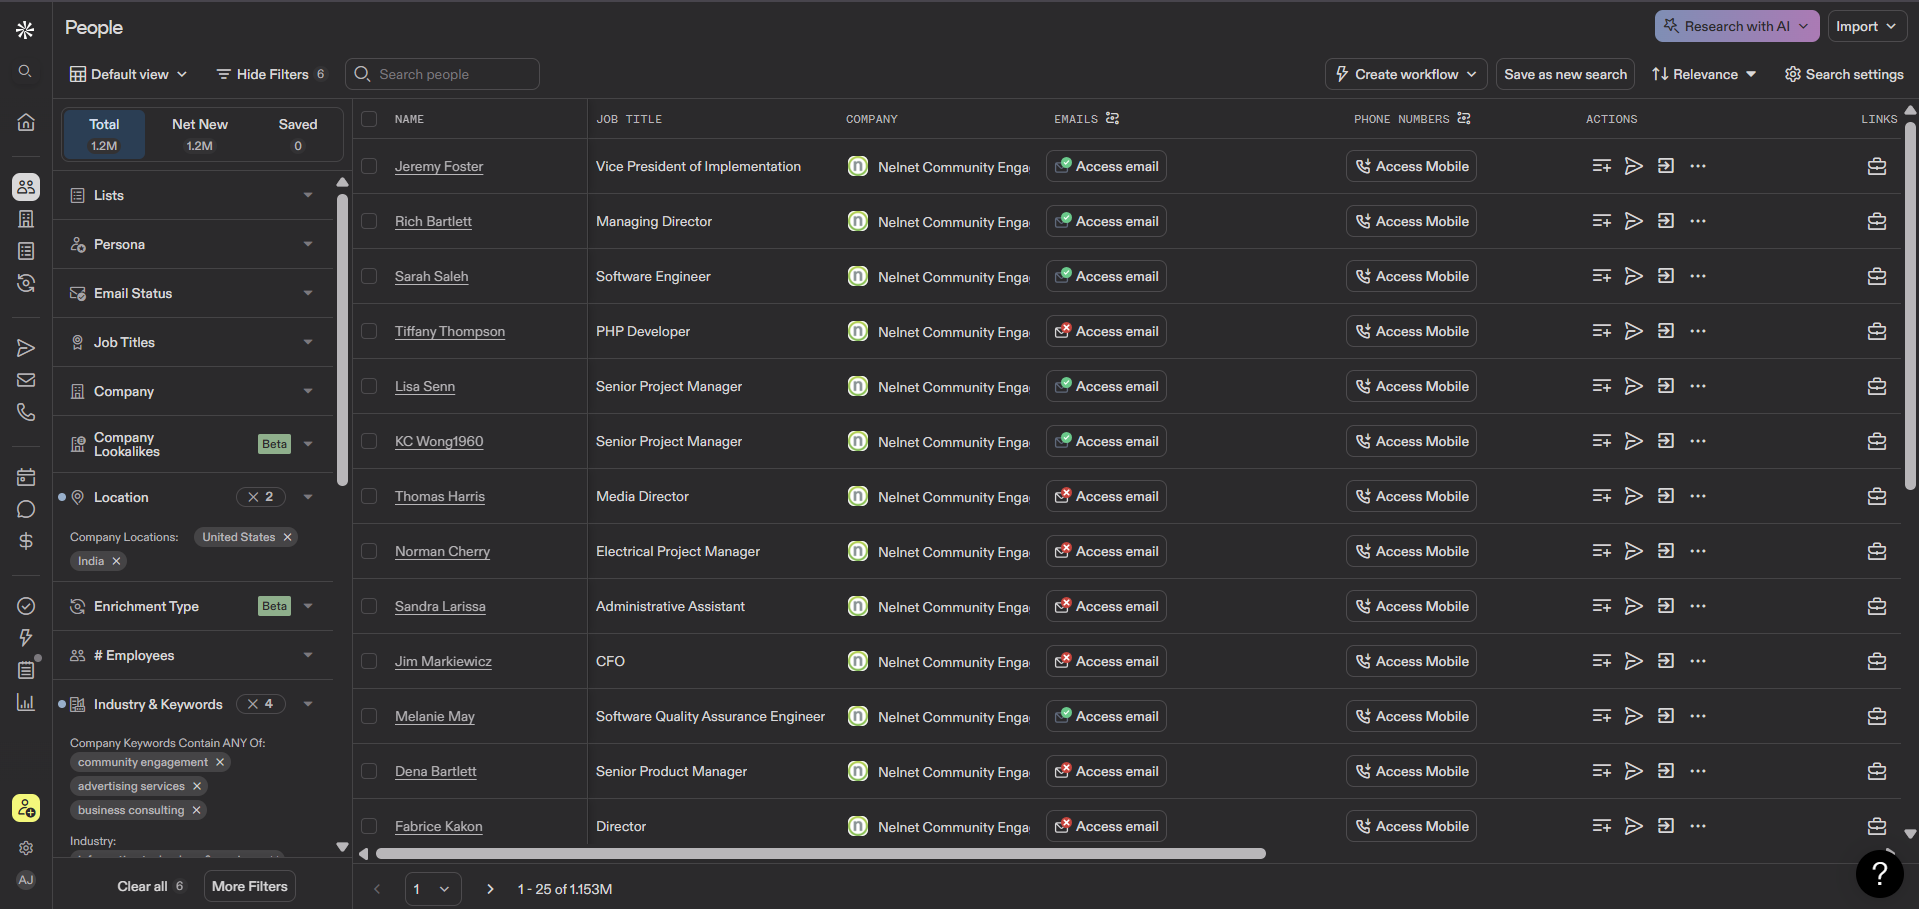Click Hide Filters button
Screen dimensions: 1919x909
(x=270, y=74)
